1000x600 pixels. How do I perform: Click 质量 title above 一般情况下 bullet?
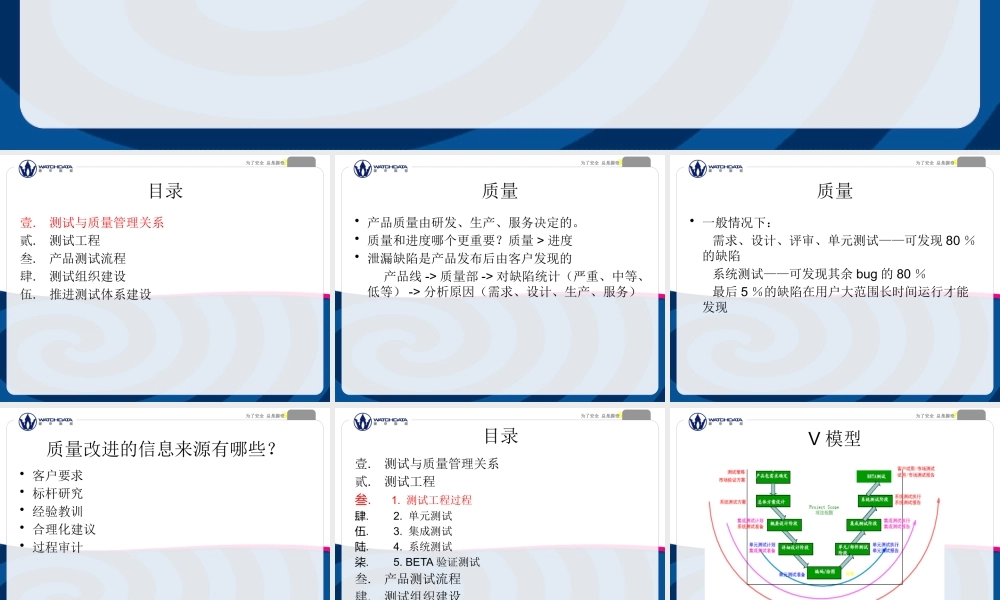(x=835, y=191)
